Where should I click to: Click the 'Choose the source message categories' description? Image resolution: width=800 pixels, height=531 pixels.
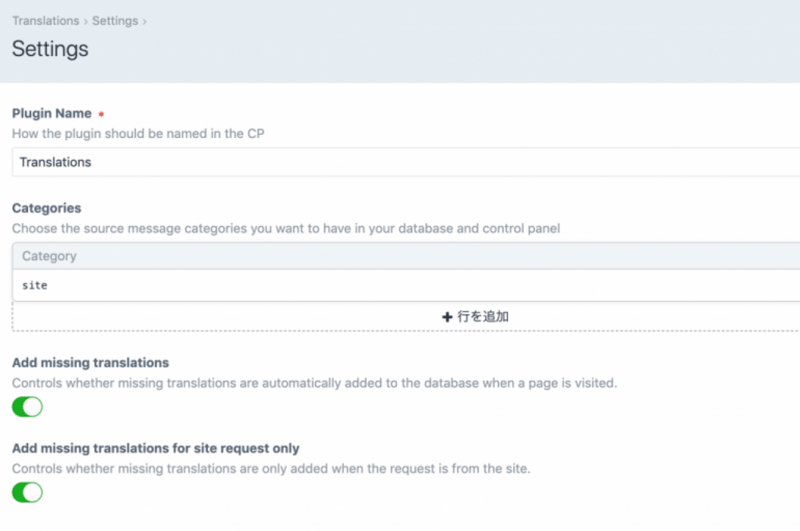pos(285,228)
